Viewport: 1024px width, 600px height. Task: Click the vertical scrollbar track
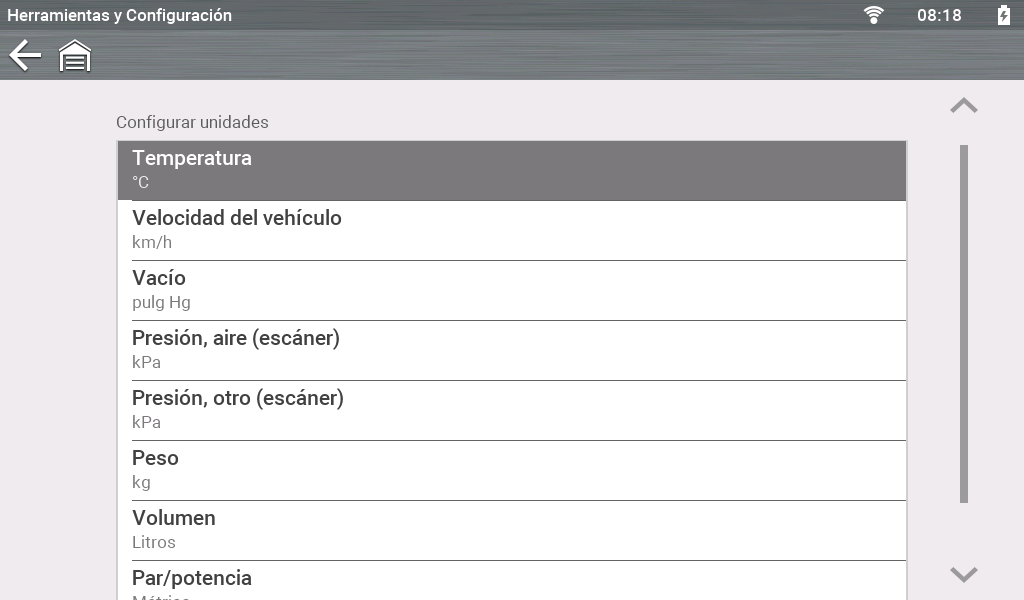coord(964,323)
